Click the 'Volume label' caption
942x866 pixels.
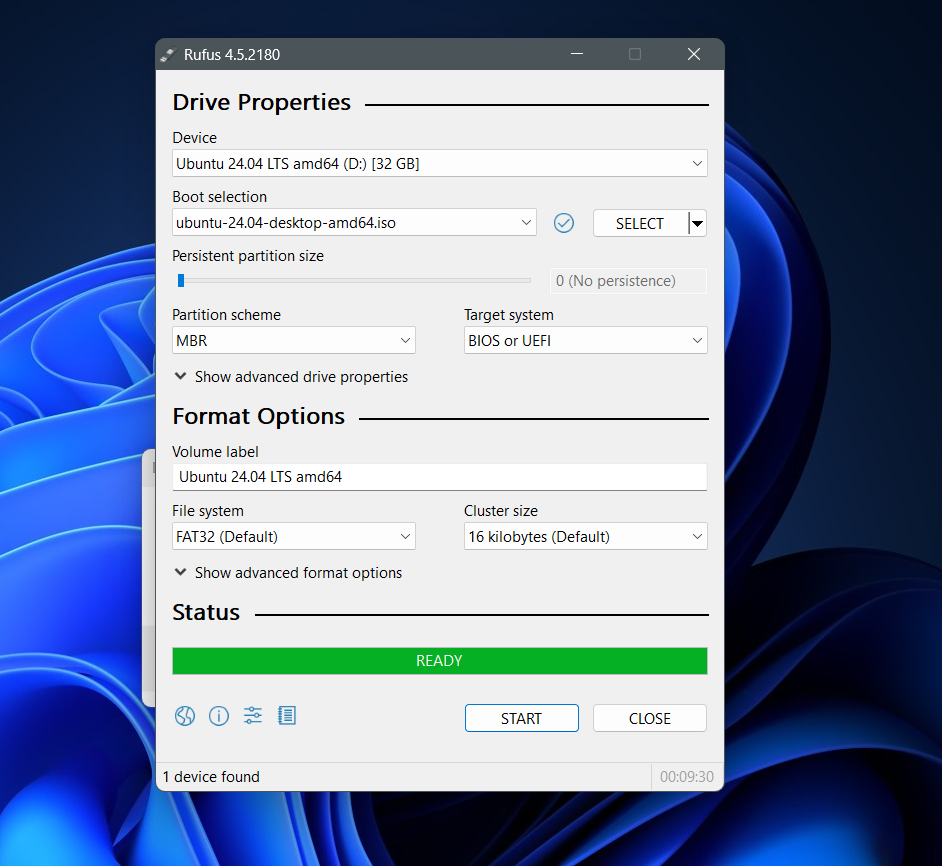tap(215, 452)
